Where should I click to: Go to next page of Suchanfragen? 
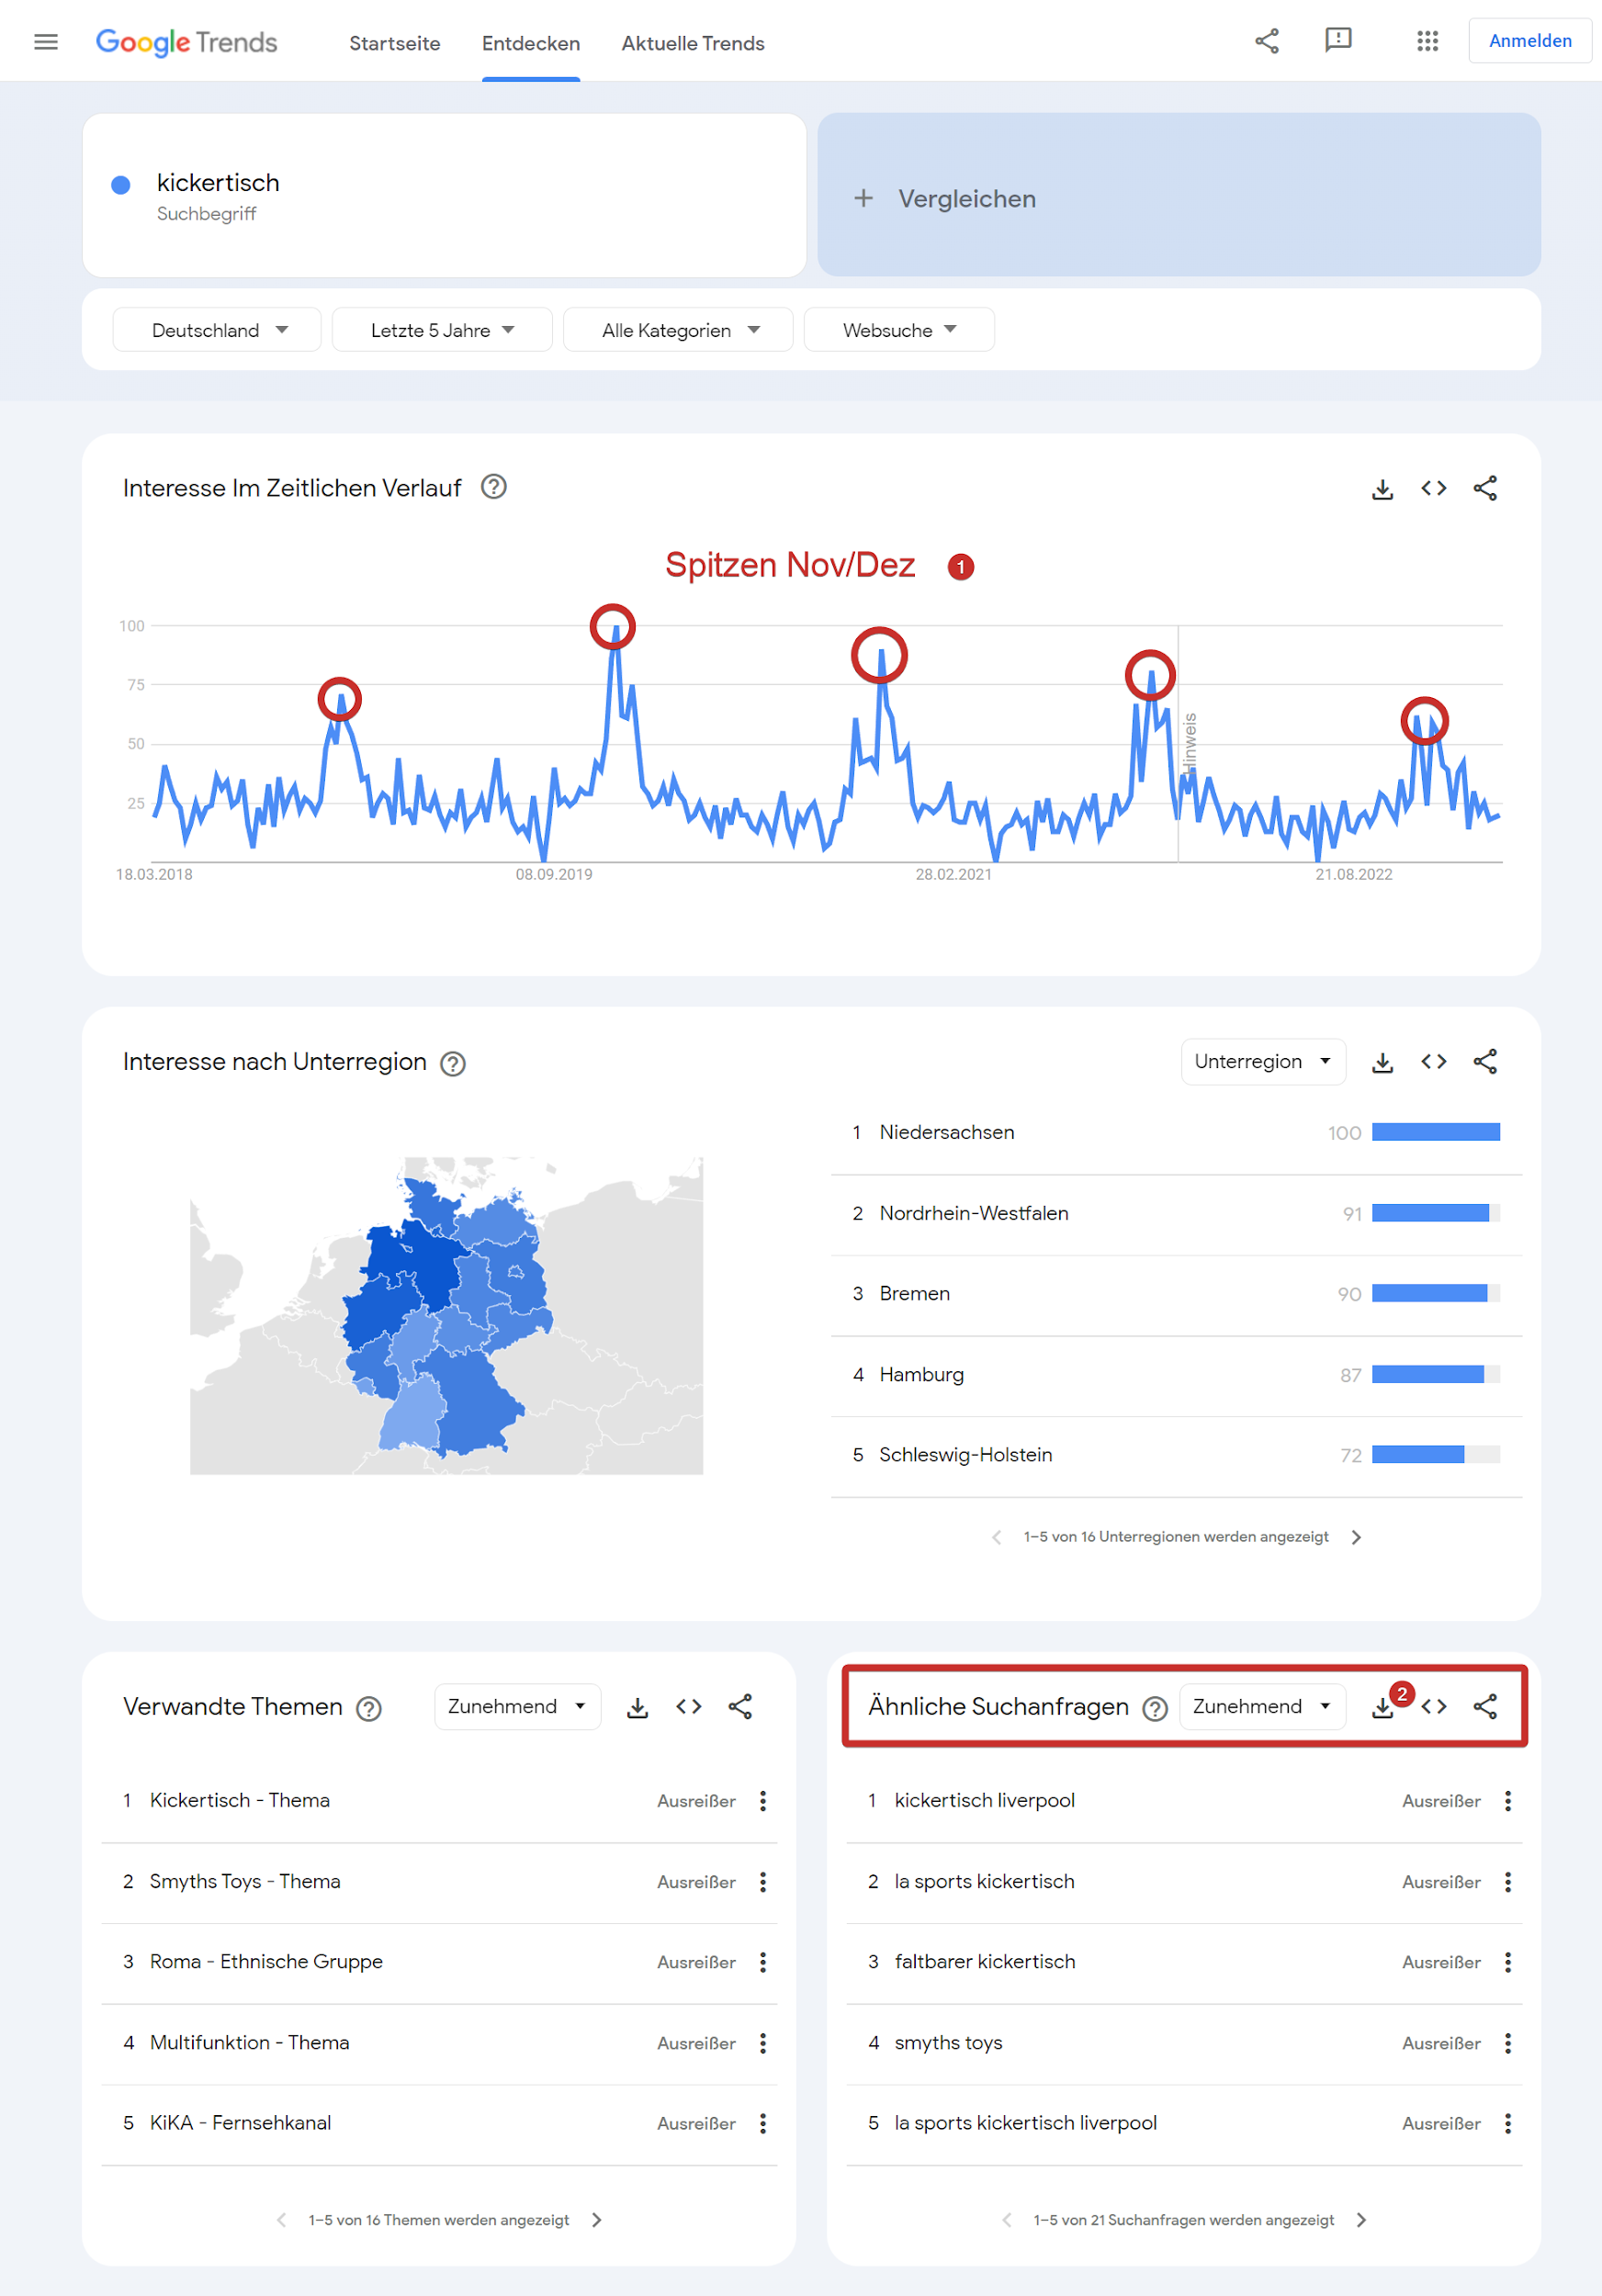(x=1361, y=2219)
